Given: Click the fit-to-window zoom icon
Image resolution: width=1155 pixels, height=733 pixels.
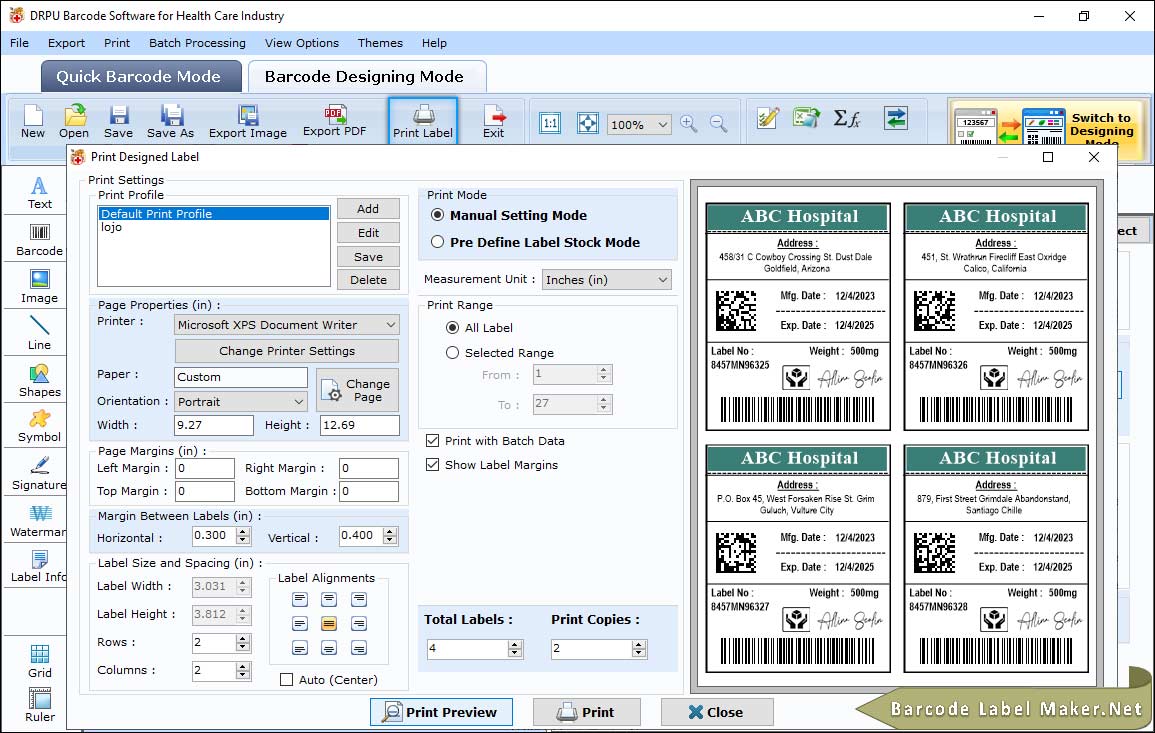Looking at the screenshot, I should pos(588,123).
